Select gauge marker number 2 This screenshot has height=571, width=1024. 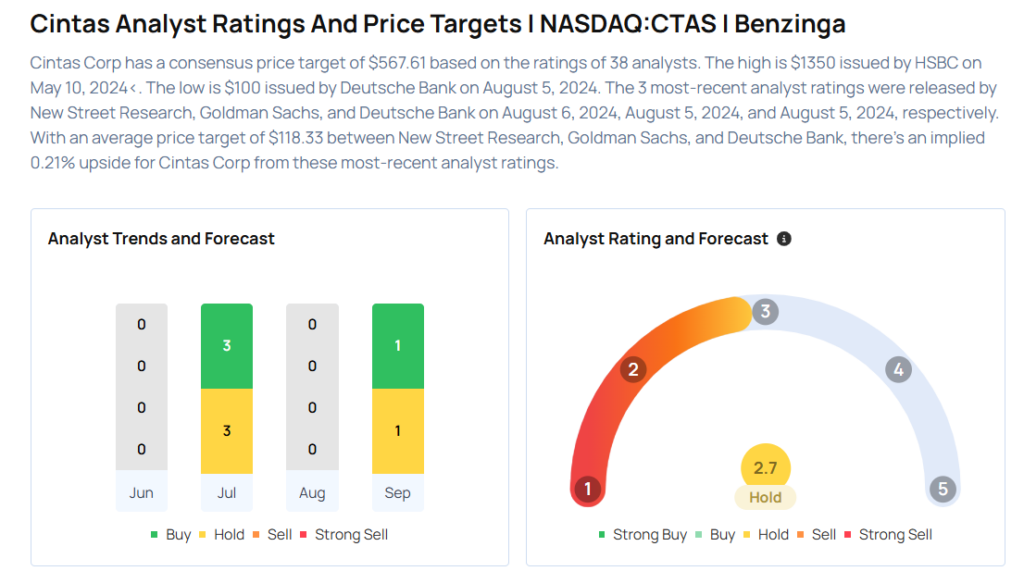click(x=632, y=370)
